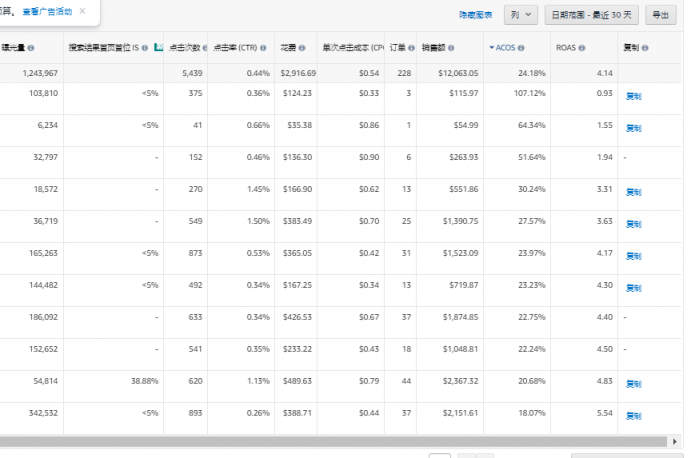Click the scrollbar right arrow
695x458 pixels.
[x=675, y=441]
